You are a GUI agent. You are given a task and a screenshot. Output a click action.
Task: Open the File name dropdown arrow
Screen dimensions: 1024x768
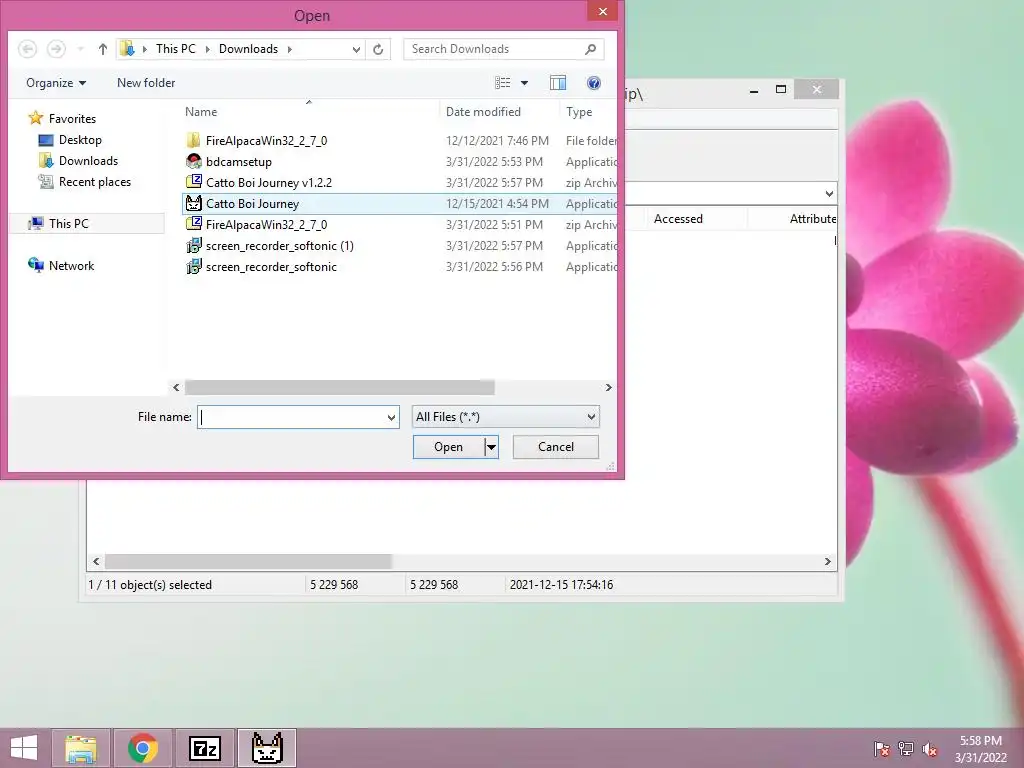tap(391, 417)
